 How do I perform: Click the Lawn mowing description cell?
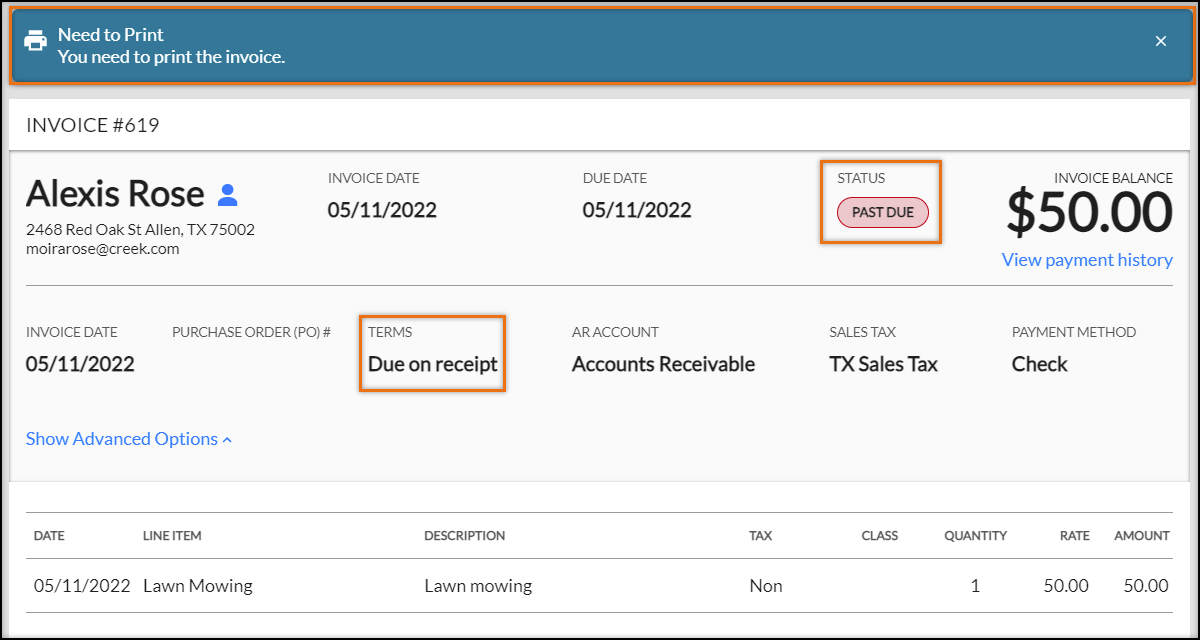478,586
